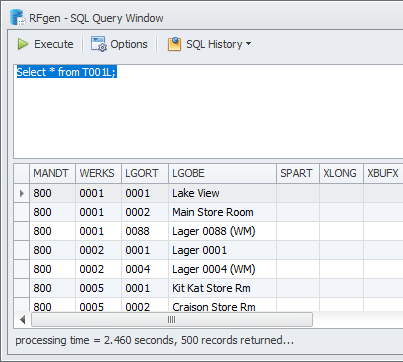Open the SQL History dropdown arrow
This screenshot has width=403, height=362.
click(248, 44)
